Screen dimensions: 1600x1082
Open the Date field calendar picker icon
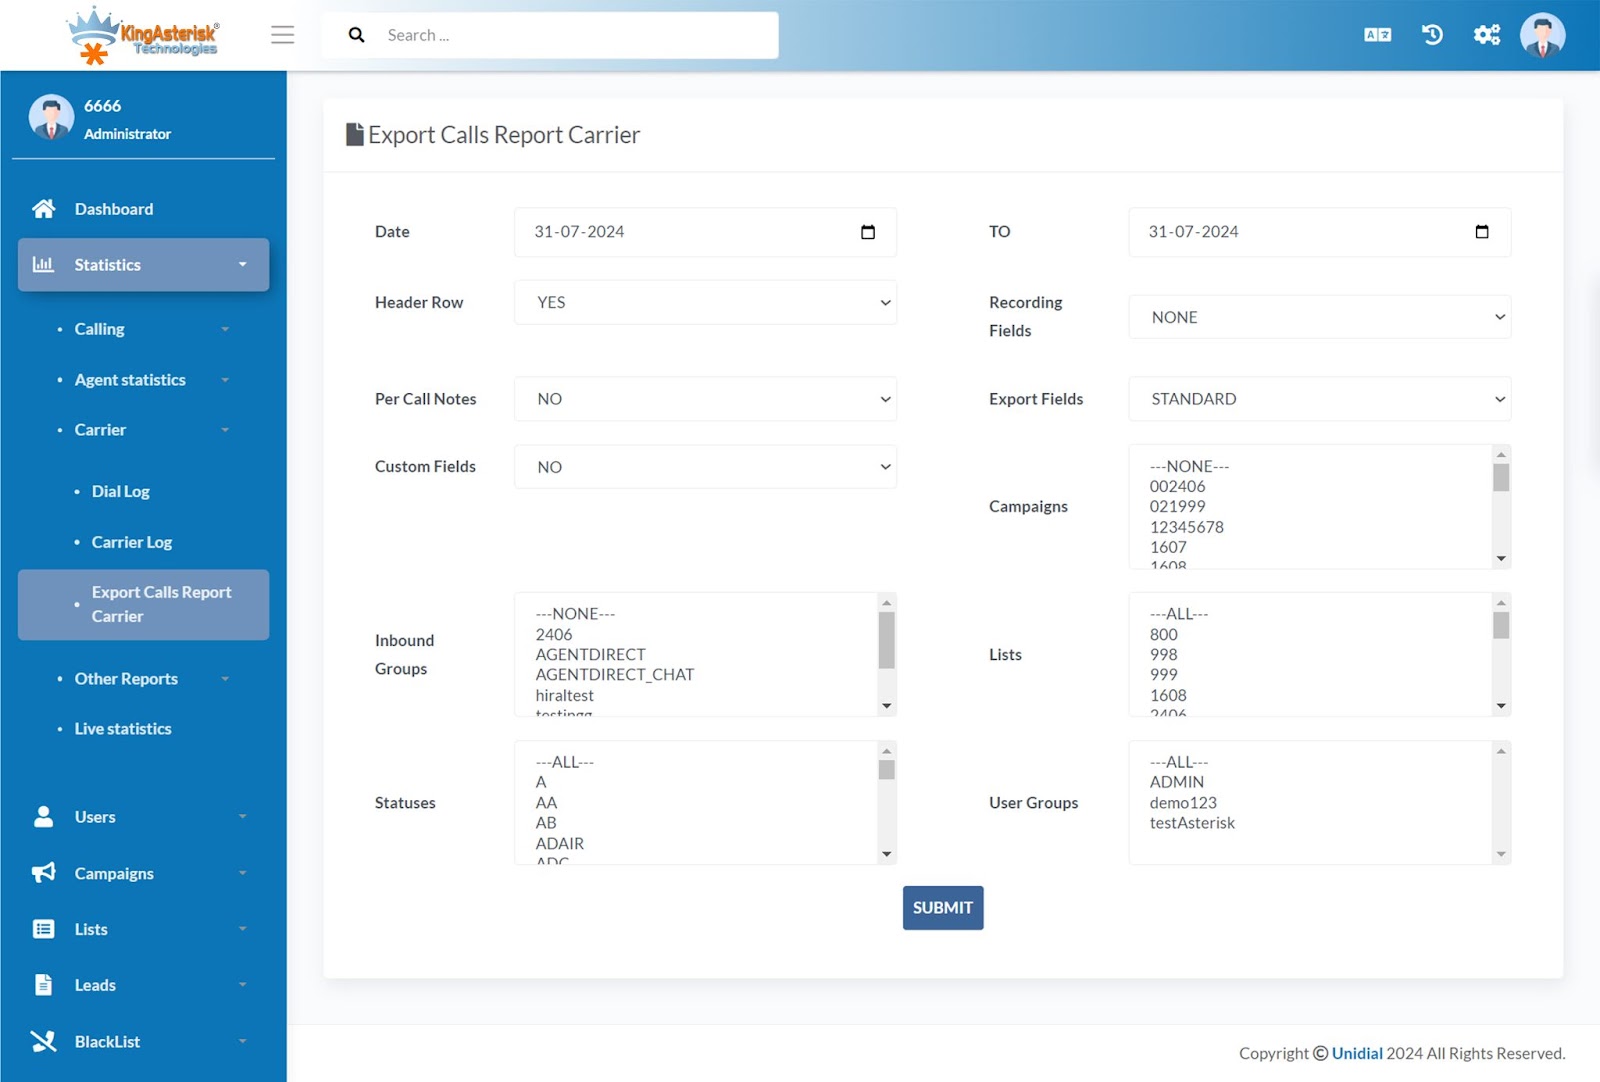[x=868, y=232]
